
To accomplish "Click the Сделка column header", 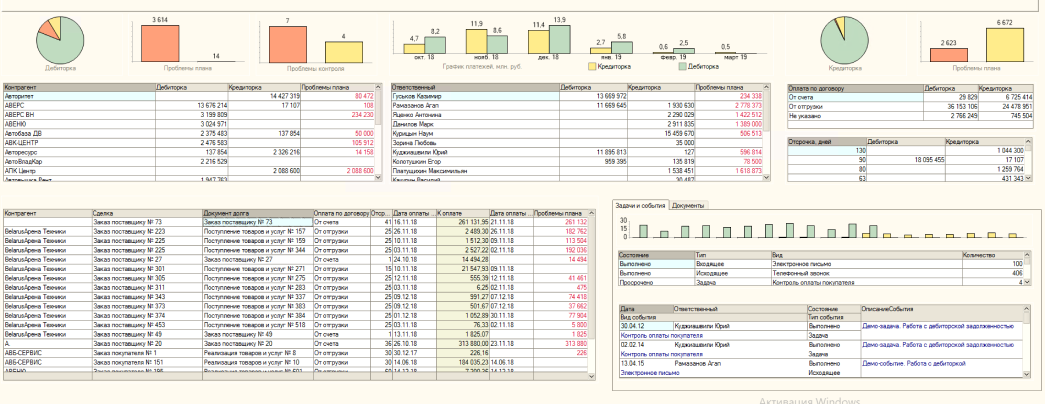I will [145, 213].
